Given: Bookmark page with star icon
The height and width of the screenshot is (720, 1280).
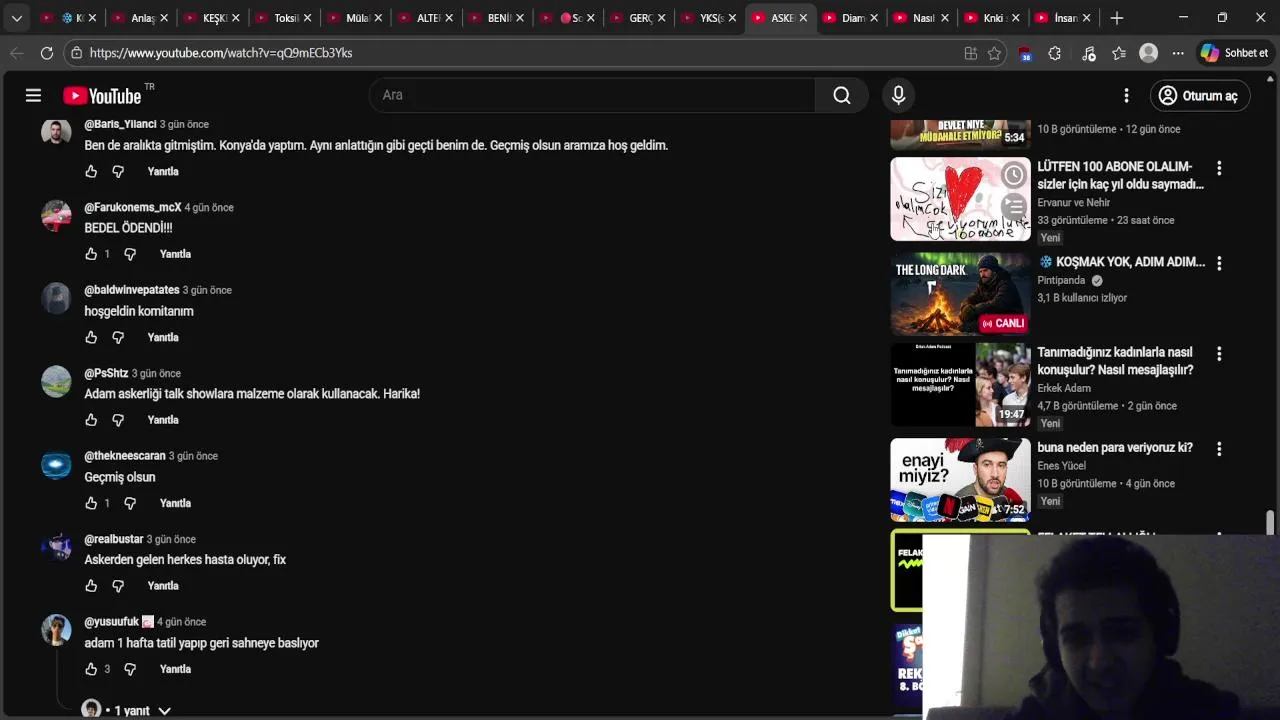Looking at the screenshot, I should 994,53.
